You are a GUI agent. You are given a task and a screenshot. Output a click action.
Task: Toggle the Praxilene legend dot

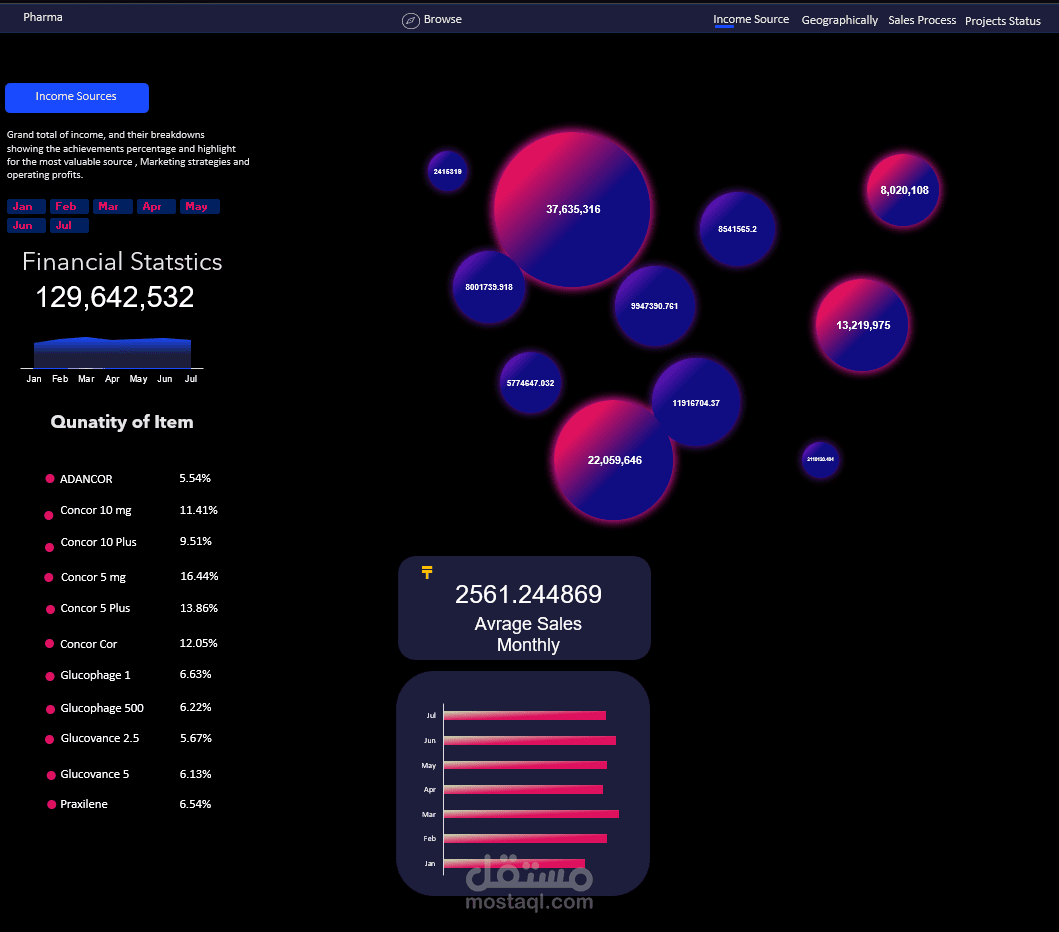click(48, 804)
